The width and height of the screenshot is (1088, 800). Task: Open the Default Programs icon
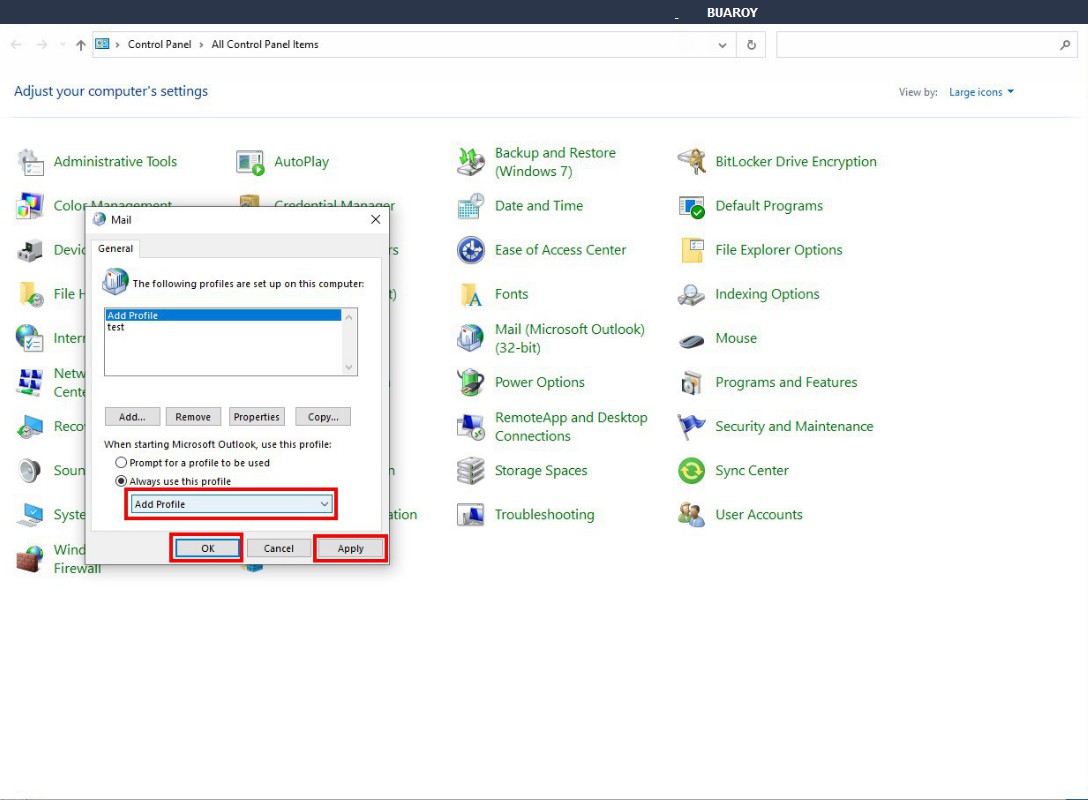click(x=691, y=206)
